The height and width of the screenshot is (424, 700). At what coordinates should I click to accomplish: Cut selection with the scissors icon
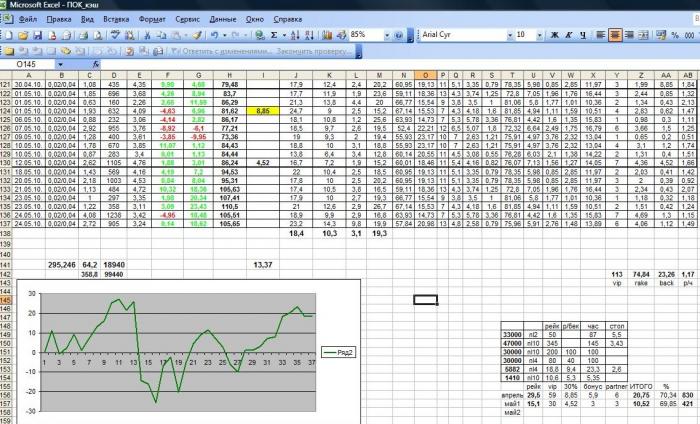tap(147, 35)
